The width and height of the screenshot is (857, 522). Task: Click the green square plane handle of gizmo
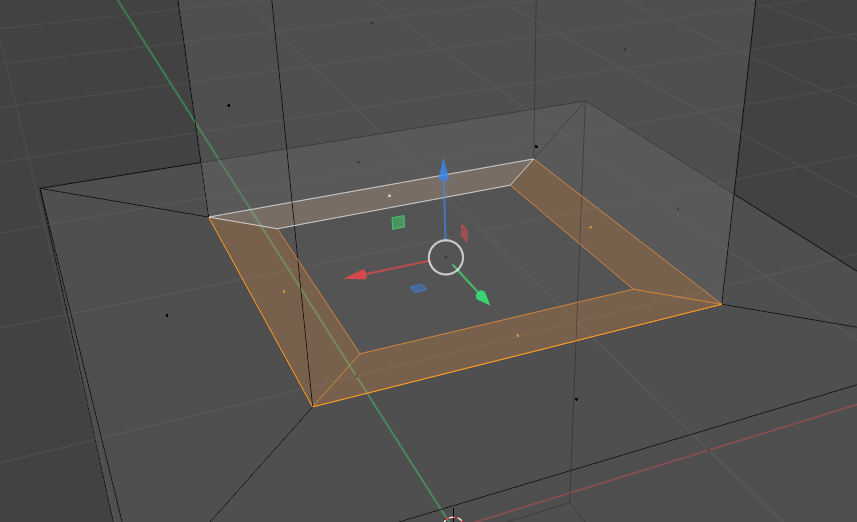pos(398,222)
